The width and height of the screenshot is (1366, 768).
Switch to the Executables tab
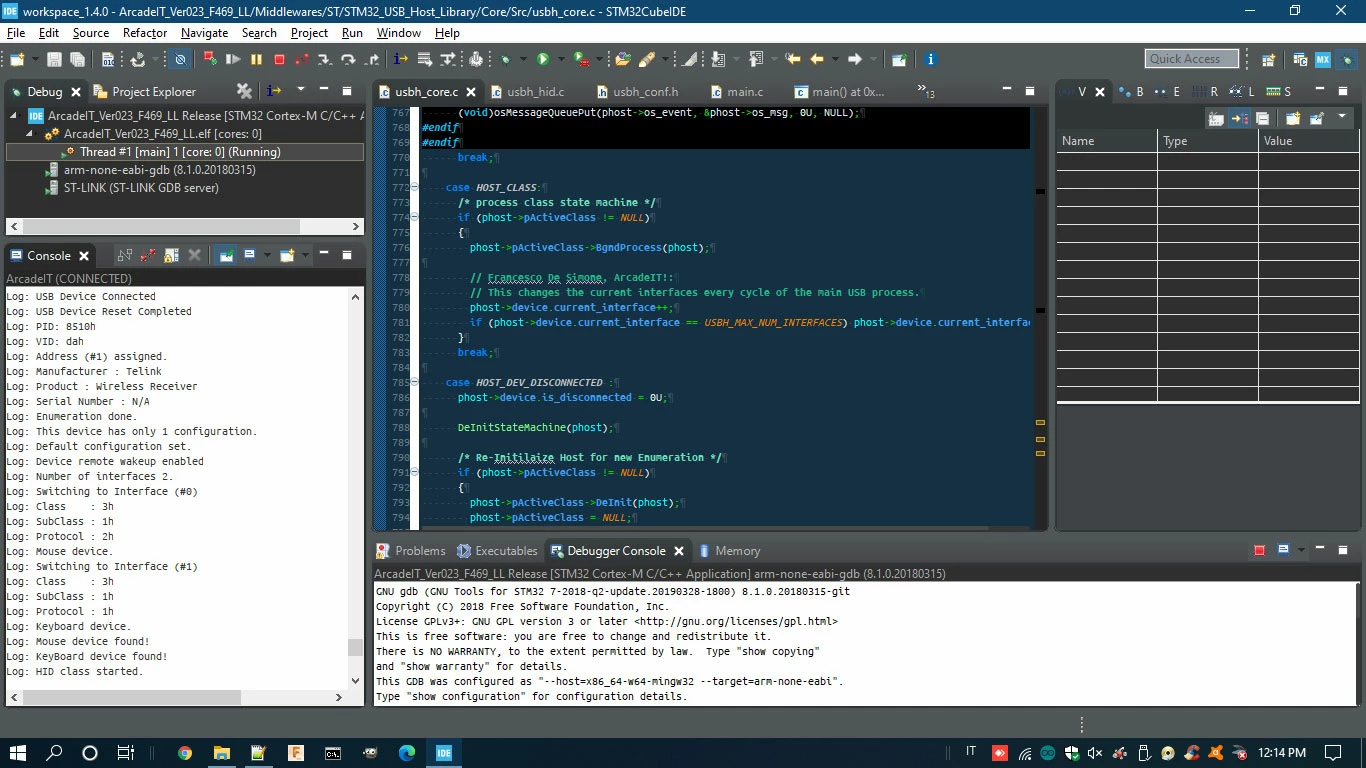tap(497, 551)
